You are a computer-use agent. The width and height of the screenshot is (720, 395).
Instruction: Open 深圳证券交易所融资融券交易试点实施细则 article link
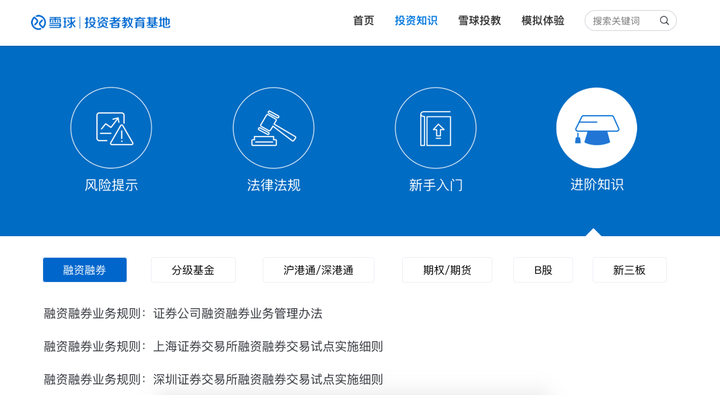(x=268, y=379)
